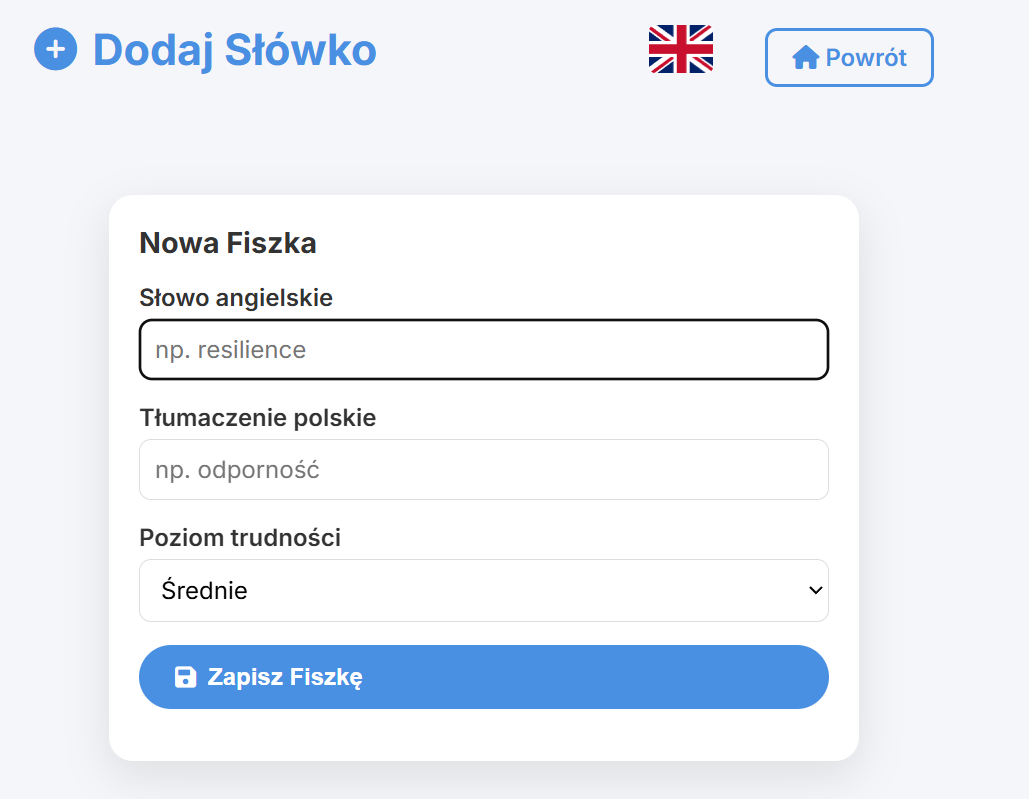1029x799 pixels.
Task: Click the floppy disk save icon
Action: pos(185,677)
